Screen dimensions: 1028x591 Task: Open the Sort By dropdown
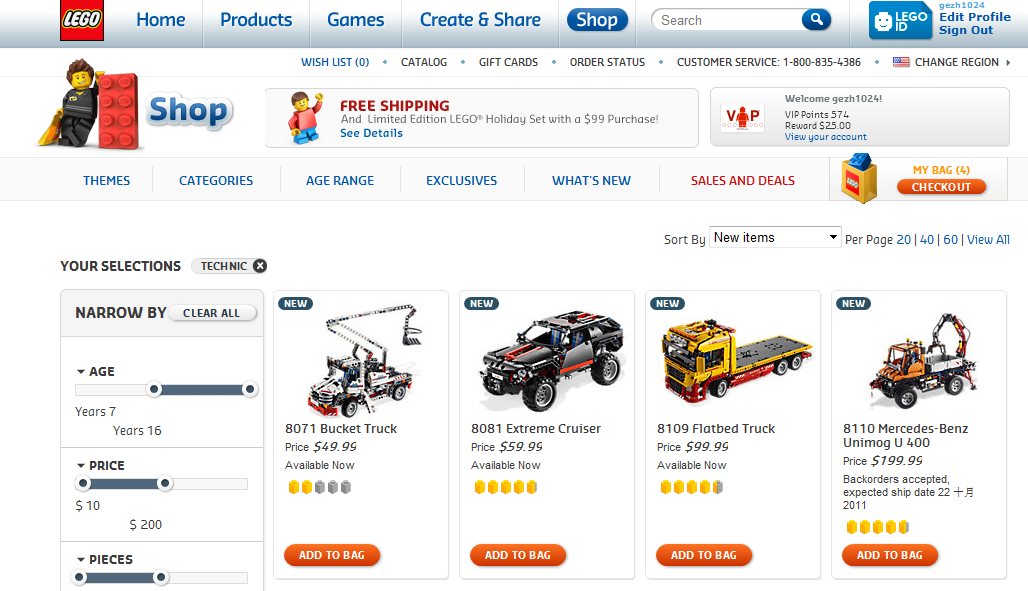[x=776, y=237]
